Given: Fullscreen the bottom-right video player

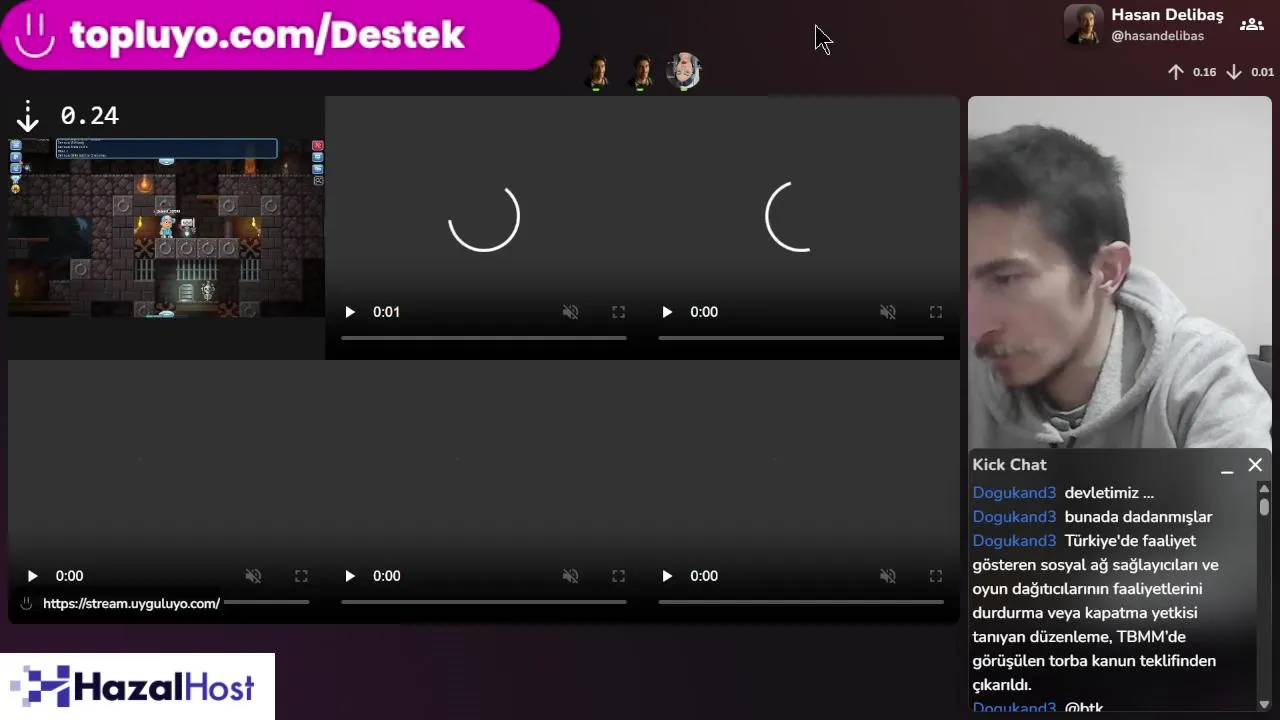Looking at the screenshot, I should [x=935, y=576].
